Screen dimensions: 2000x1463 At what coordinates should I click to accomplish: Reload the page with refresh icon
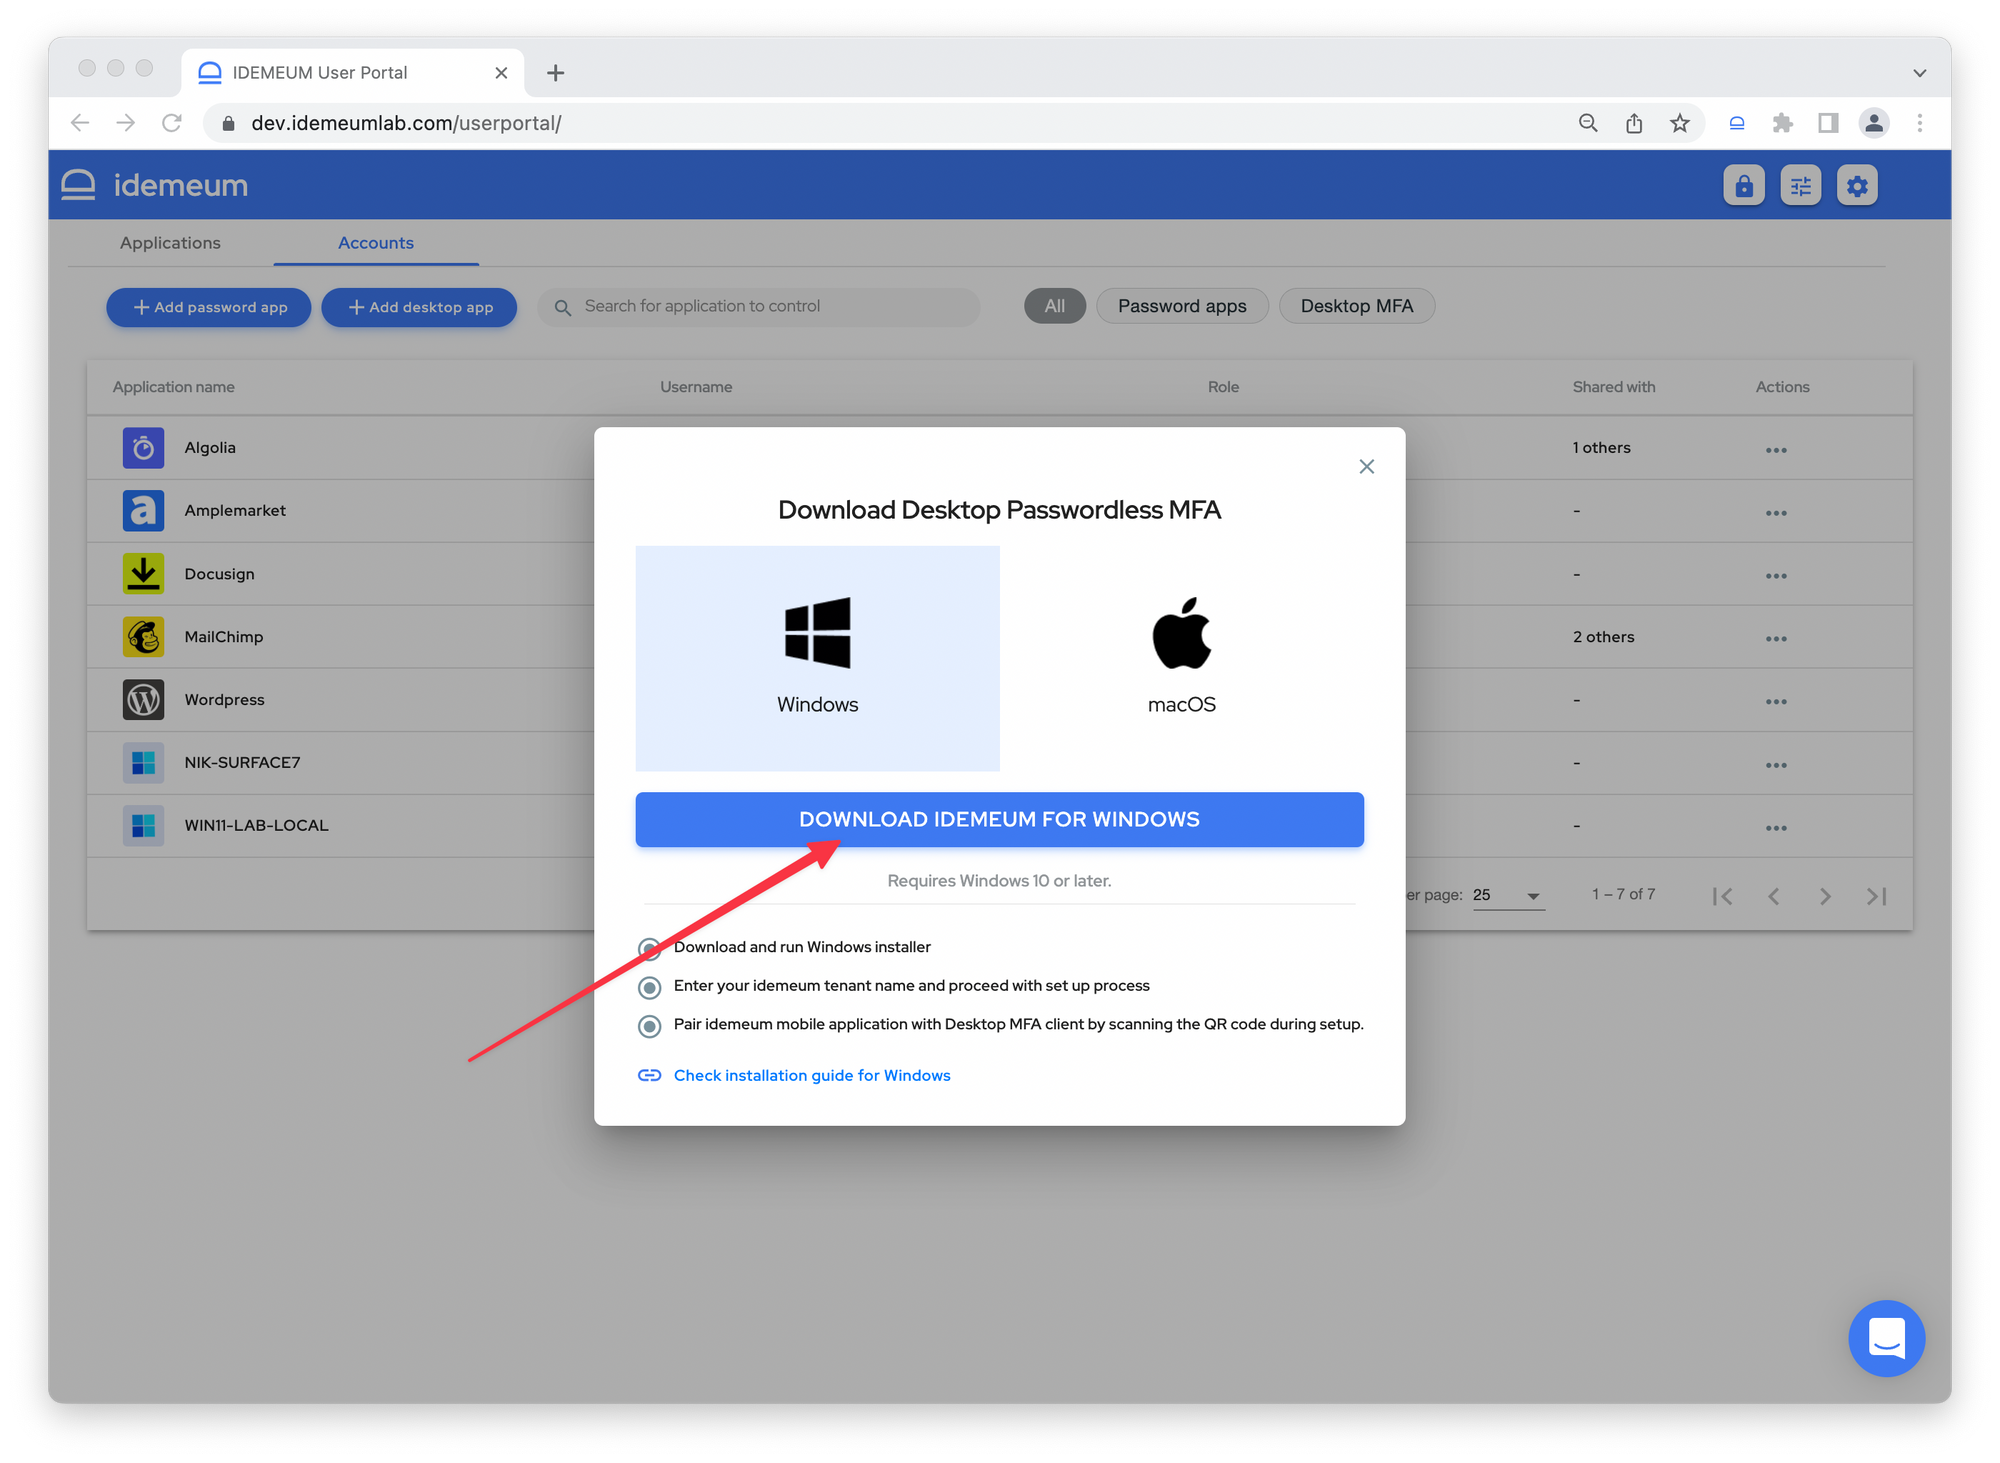click(172, 123)
